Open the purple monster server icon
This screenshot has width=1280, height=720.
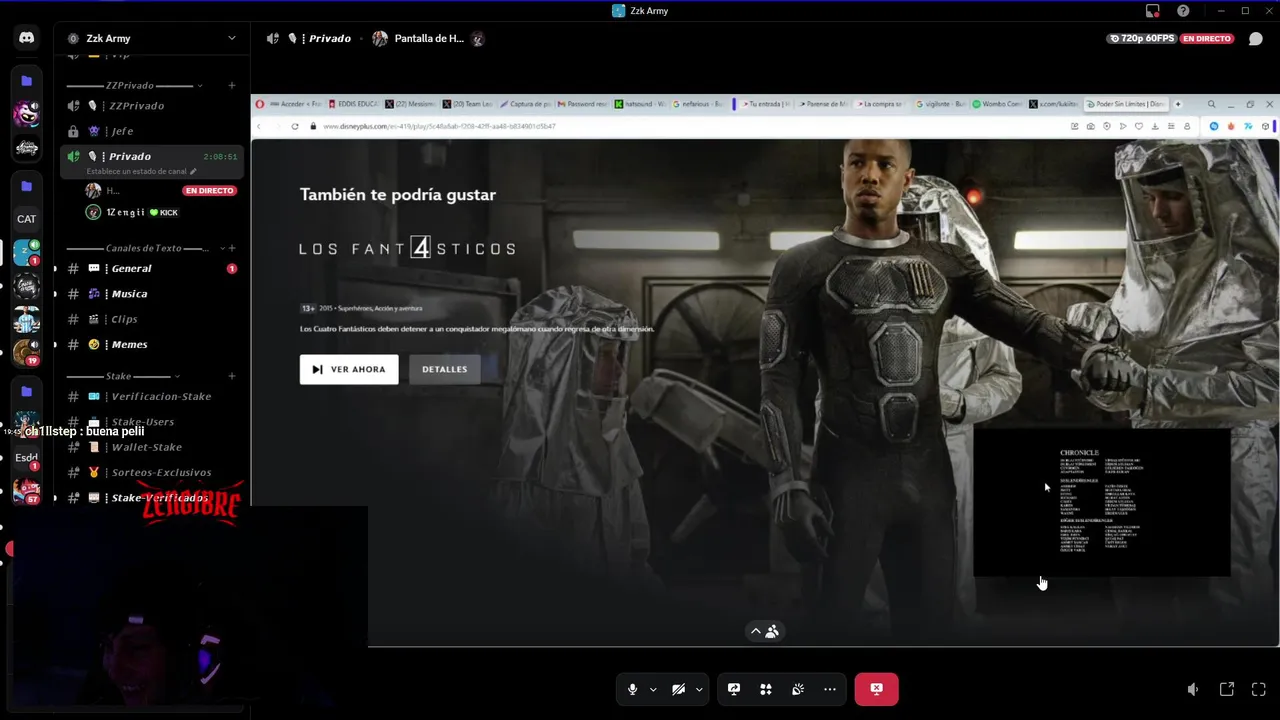tap(27, 113)
